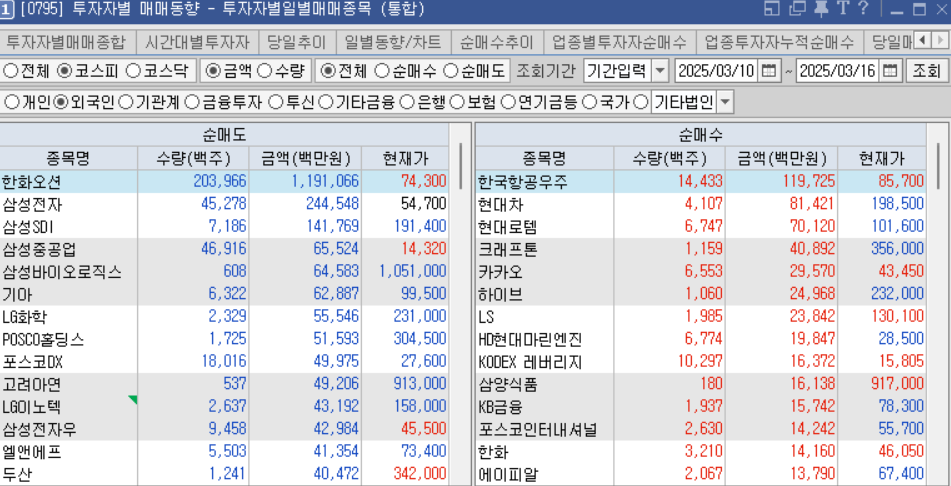
Task: Open calendar for start date 2025/03/10
Action: click(768, 70)
